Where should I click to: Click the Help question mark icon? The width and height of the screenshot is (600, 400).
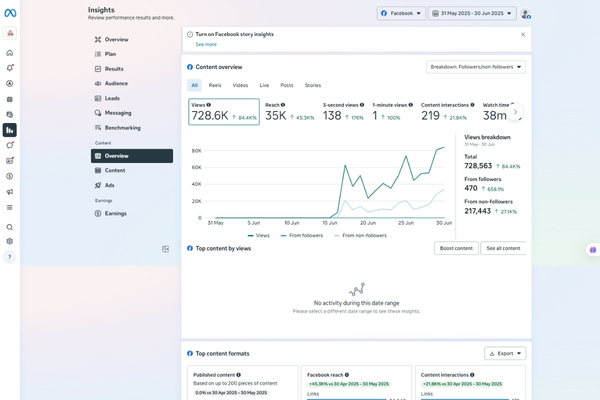[x=10, y=257]
